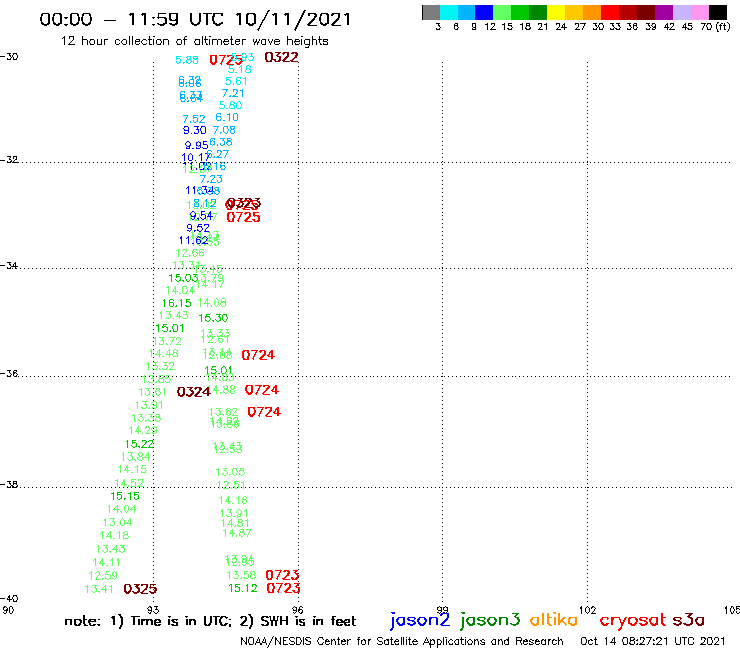Click the wave height value '16.15'

point(177,303)
